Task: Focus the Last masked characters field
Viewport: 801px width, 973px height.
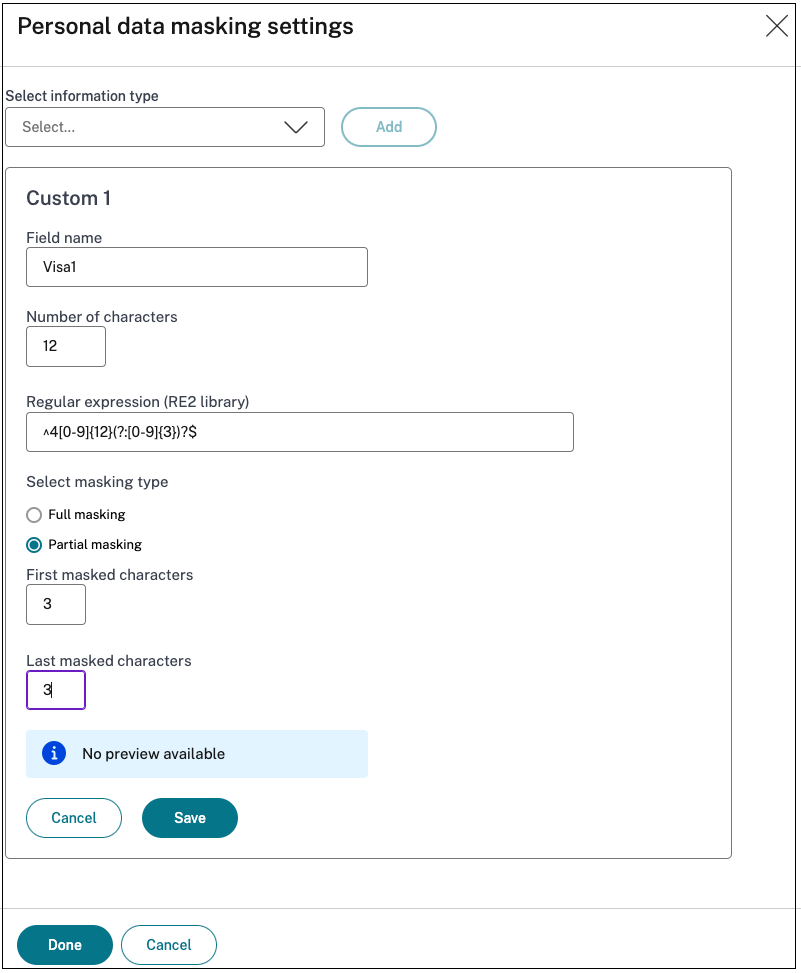Action: 56,690
